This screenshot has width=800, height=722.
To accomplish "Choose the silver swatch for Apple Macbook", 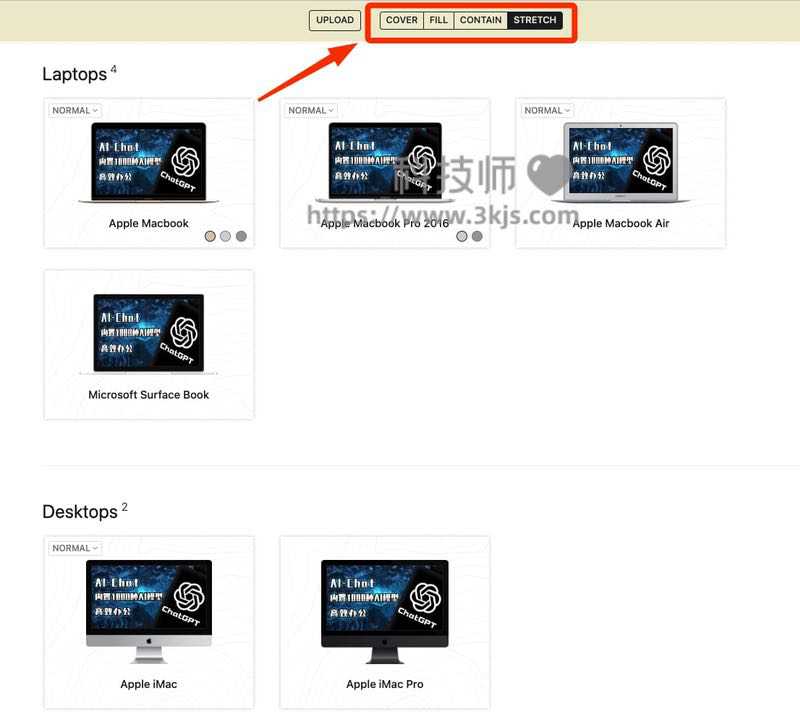I will click(x=226, y=236).
